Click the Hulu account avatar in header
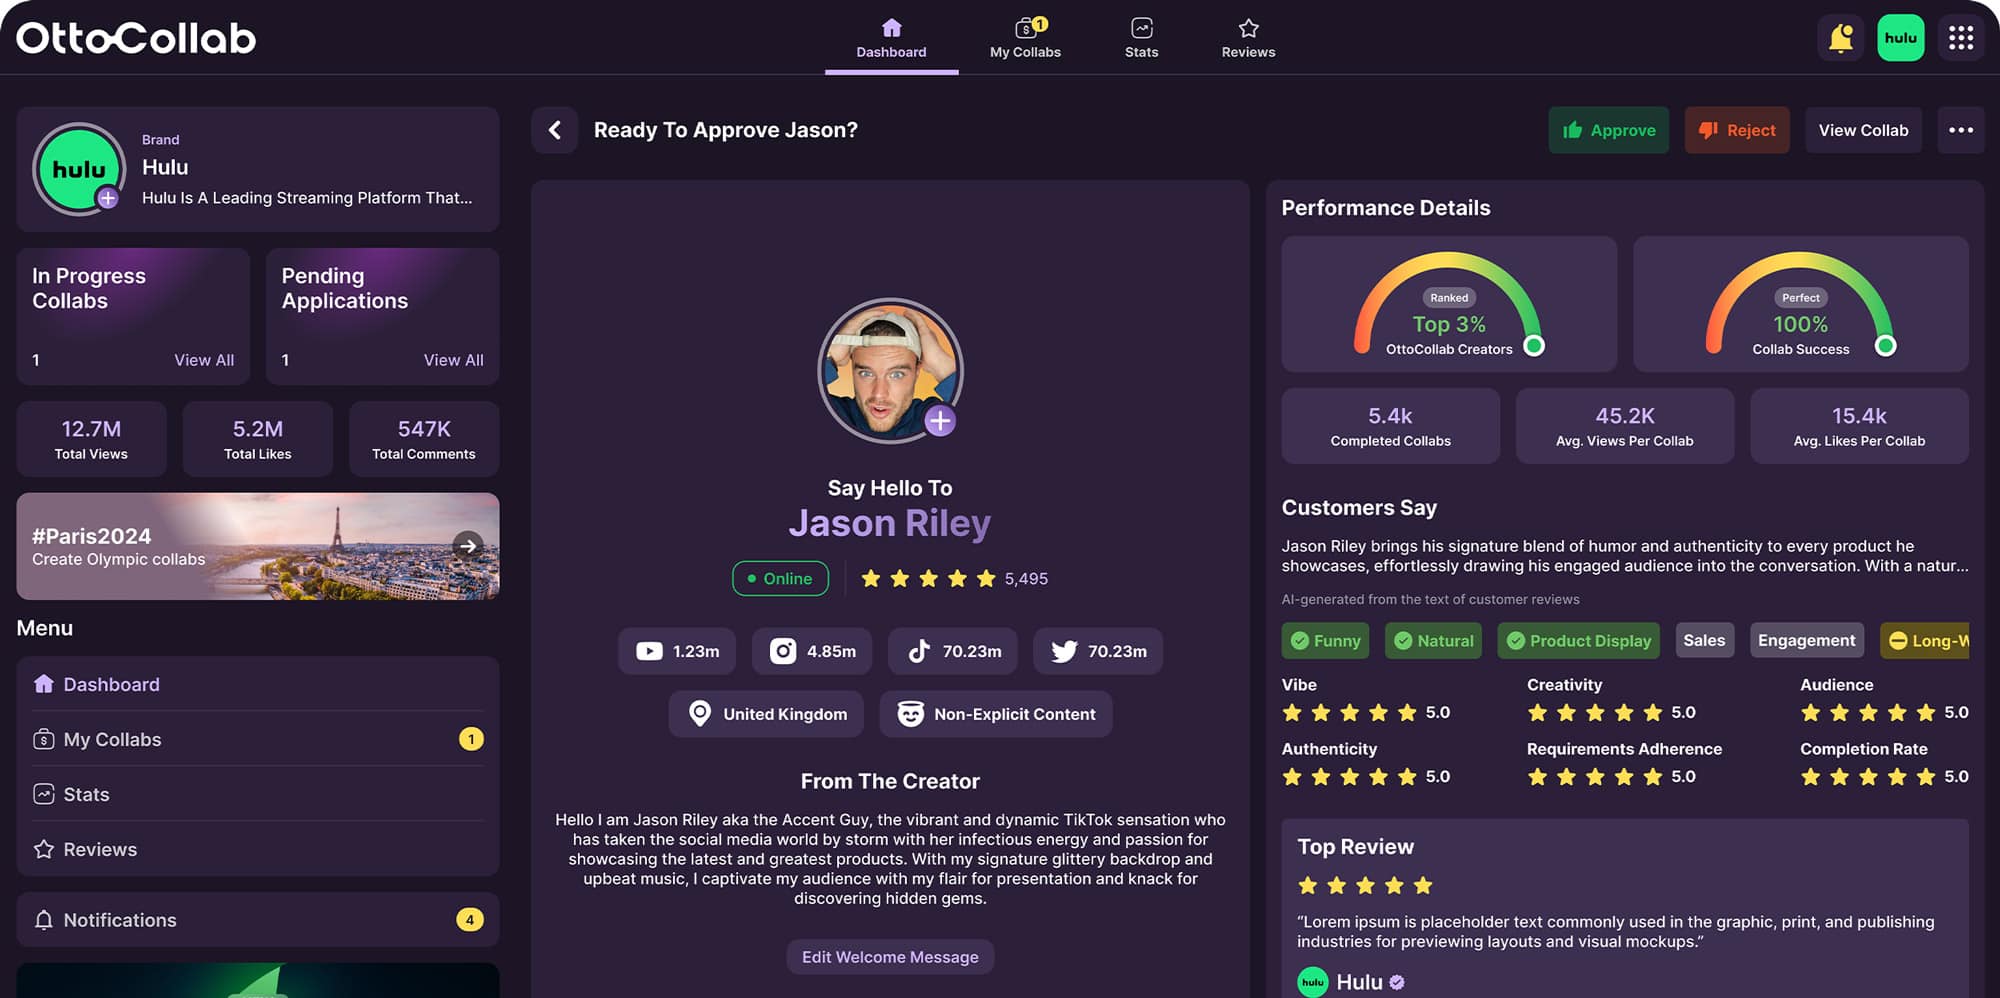This screenshot has height=998, width=2000. tap(1901, 38)
